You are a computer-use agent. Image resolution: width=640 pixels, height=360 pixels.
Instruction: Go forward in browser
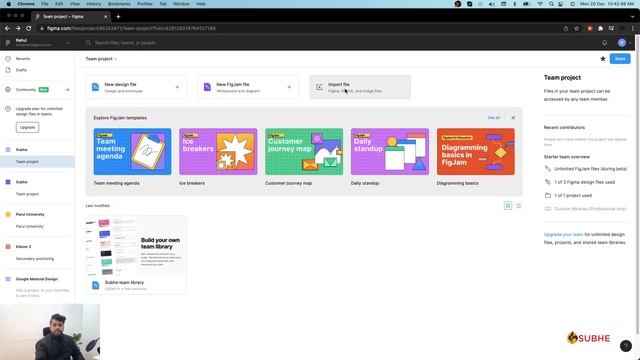pos(18,29)
